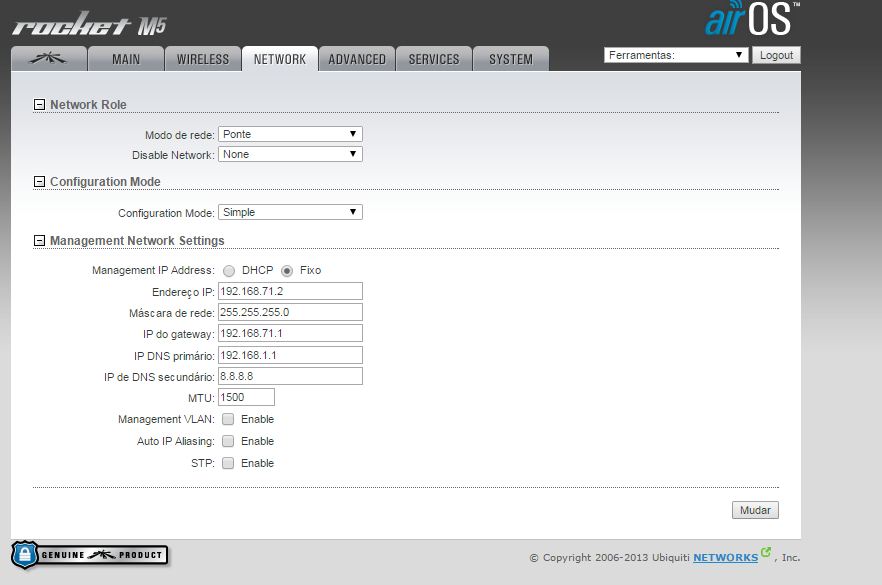Click the Logout button

(776, 55)
